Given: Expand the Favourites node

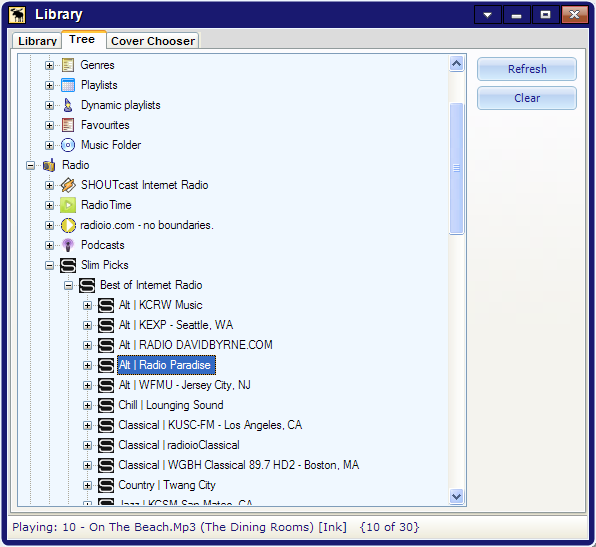Looking at the screenshot, I should click(49, 125).
